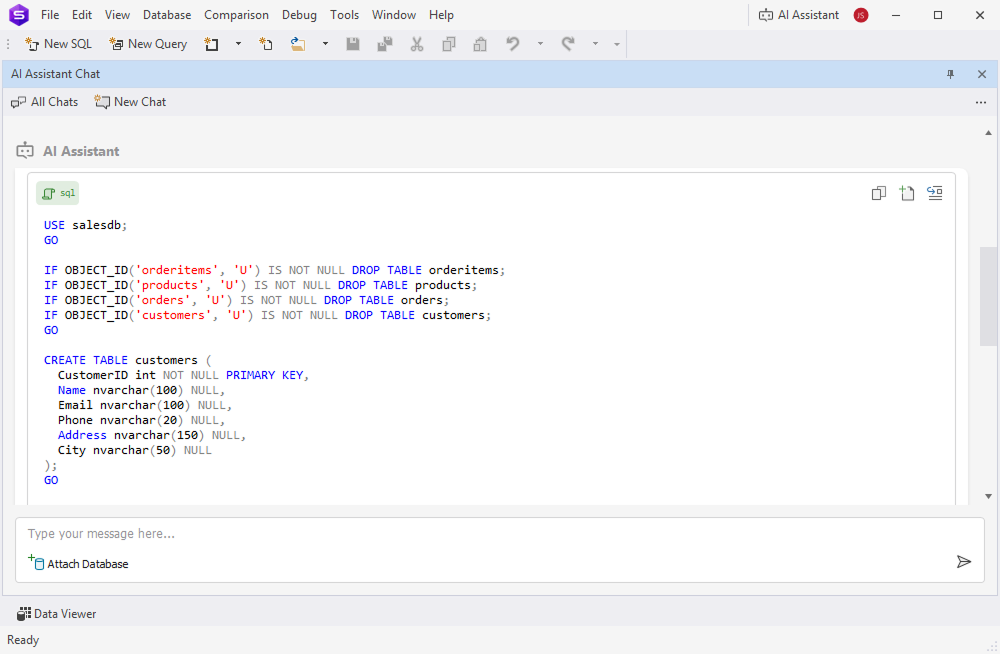This screenshot has height=654, width=1000.
Task: Open the Redo dropdown arrow
Action: [x=594, y=44]
